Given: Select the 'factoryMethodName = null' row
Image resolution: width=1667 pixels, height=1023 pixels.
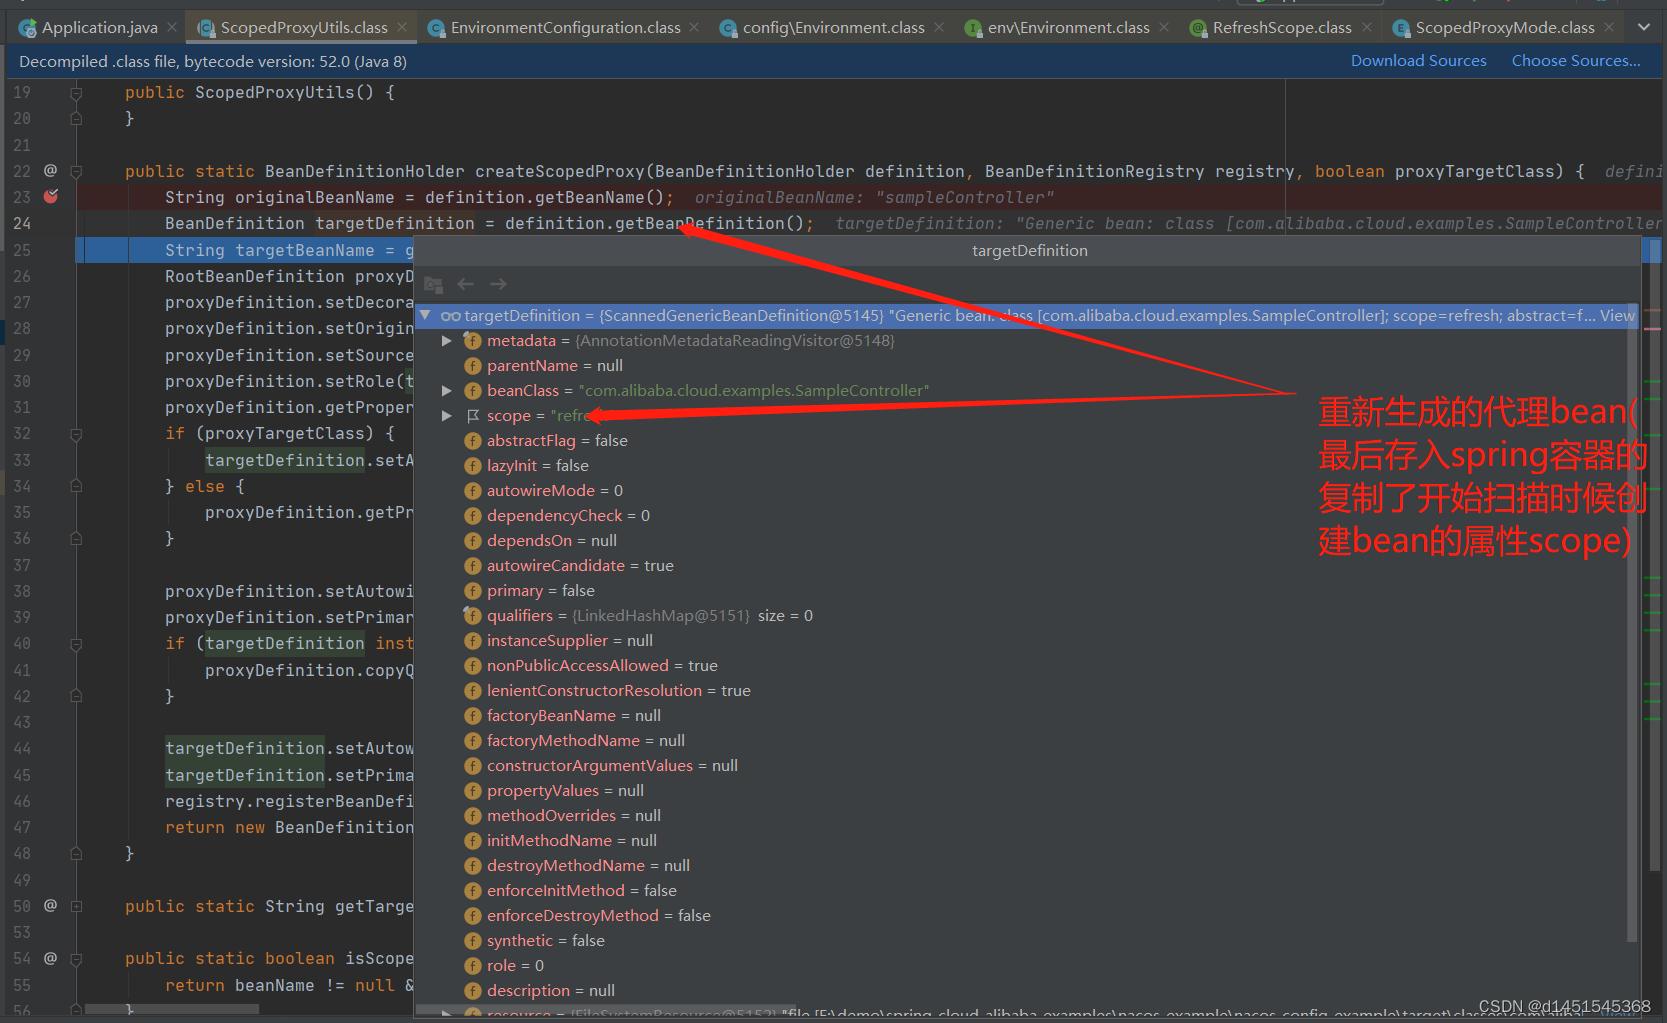Looking at the screenshot, I should pos(1021,741).
